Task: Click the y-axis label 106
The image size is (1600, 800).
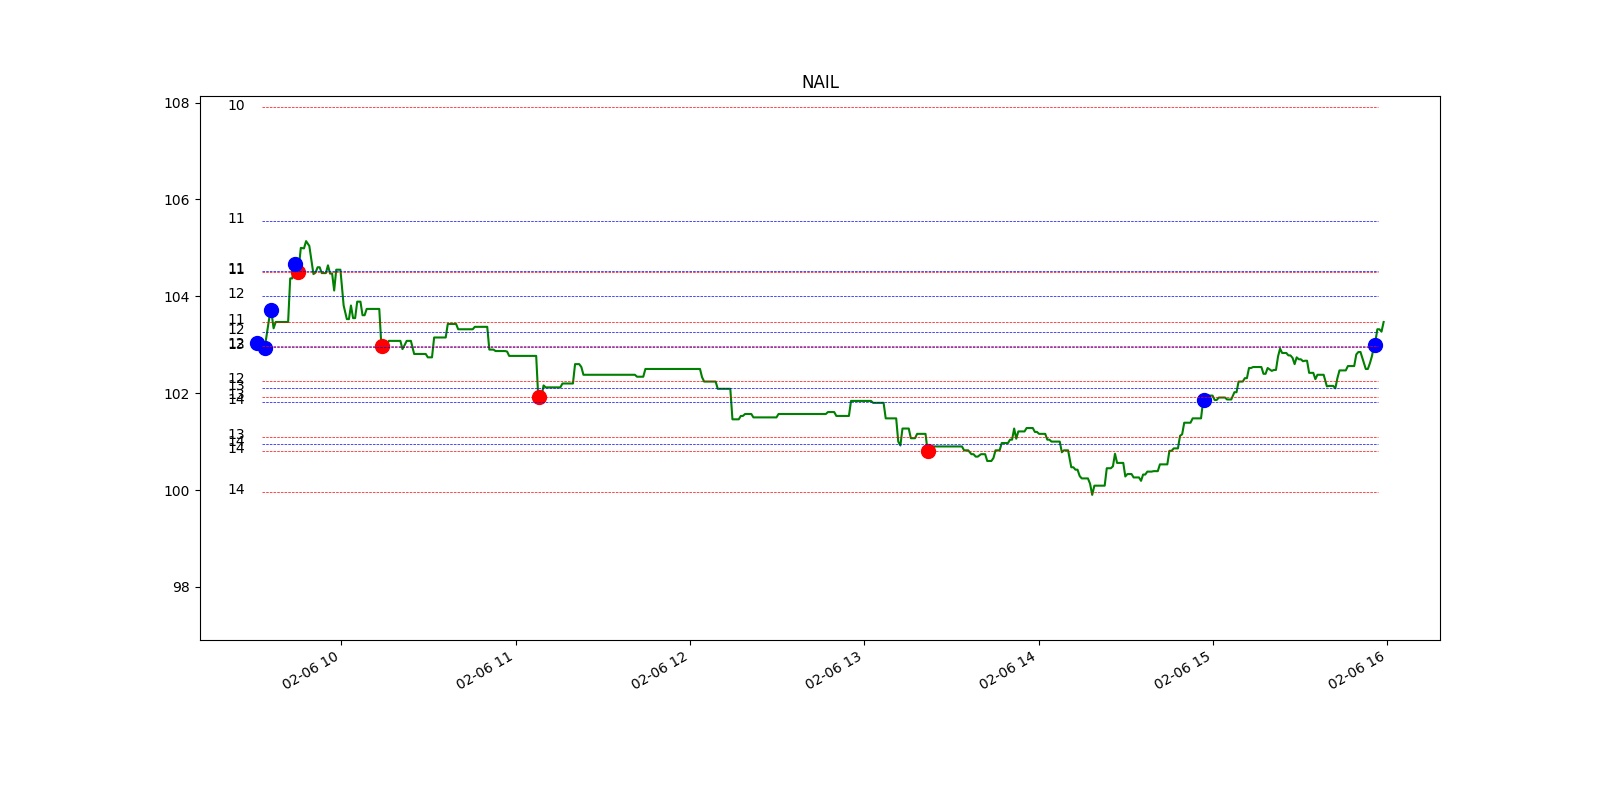Action: point(177,200)
